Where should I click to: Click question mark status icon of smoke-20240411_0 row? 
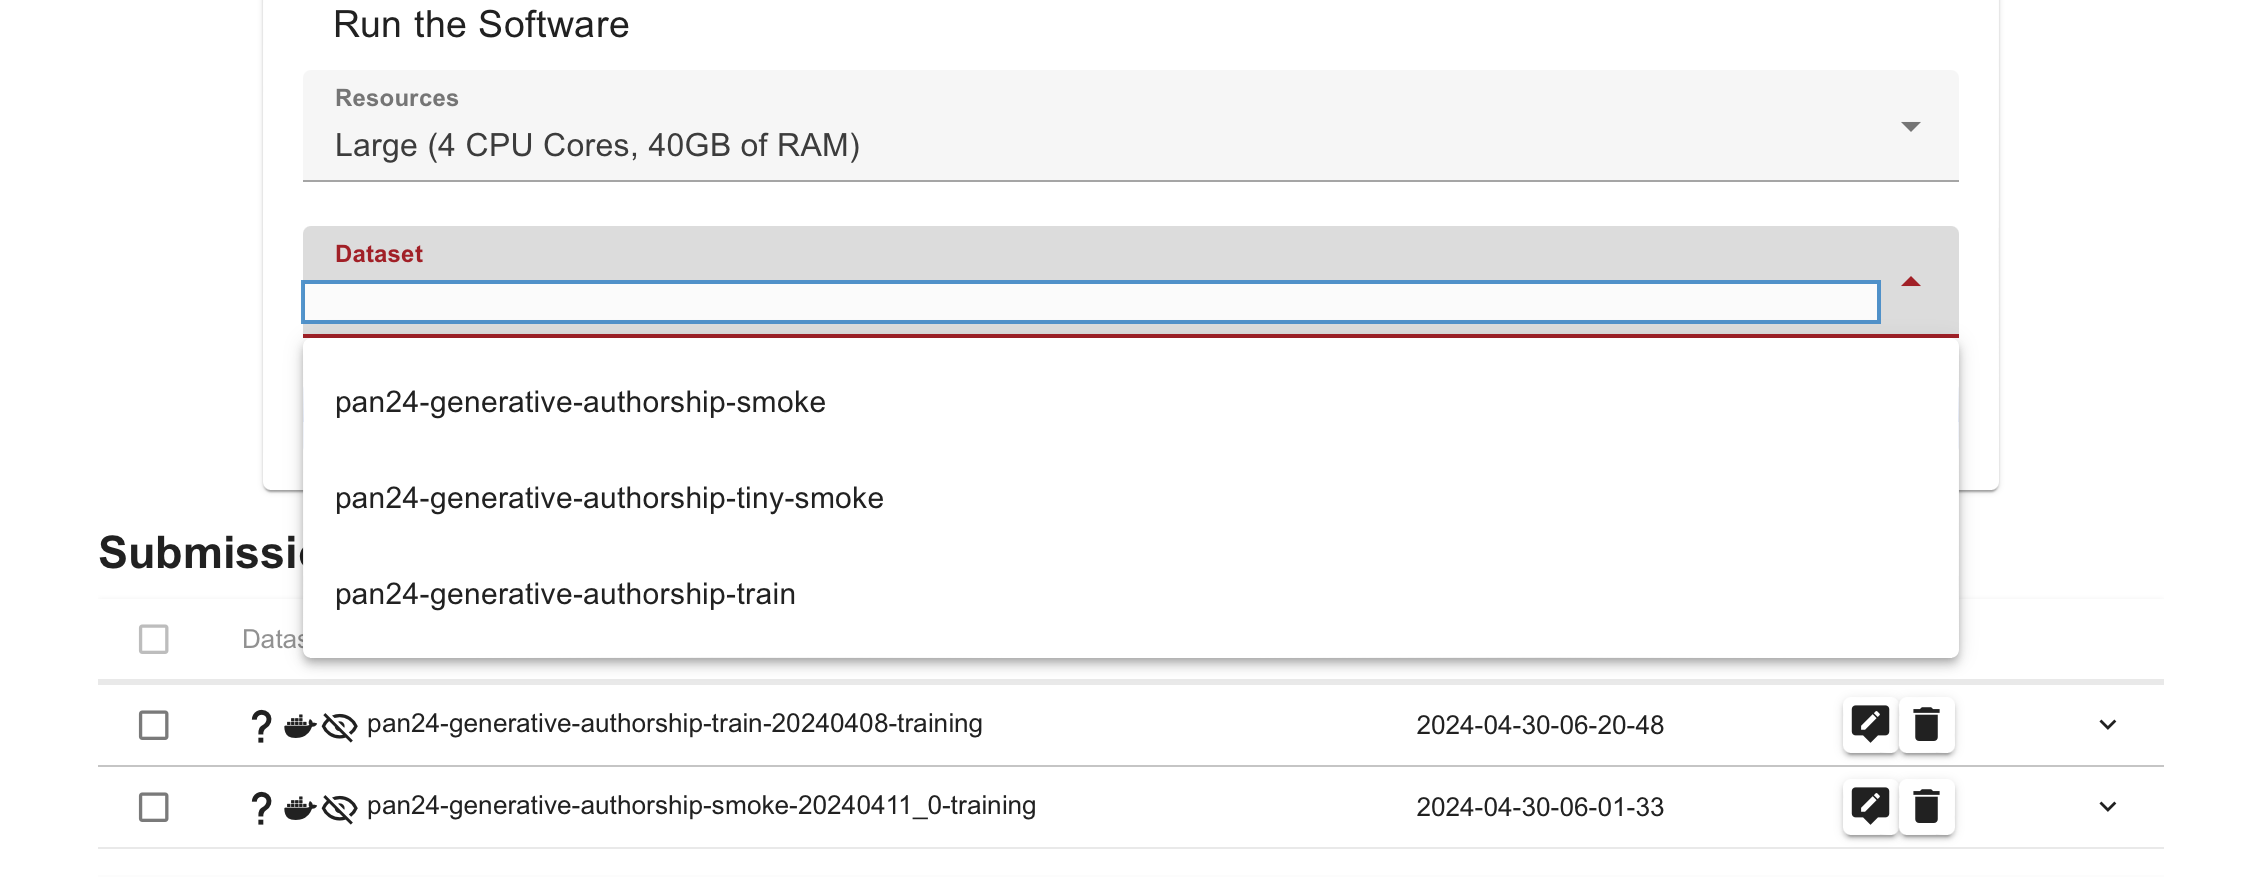coord(261,808)
